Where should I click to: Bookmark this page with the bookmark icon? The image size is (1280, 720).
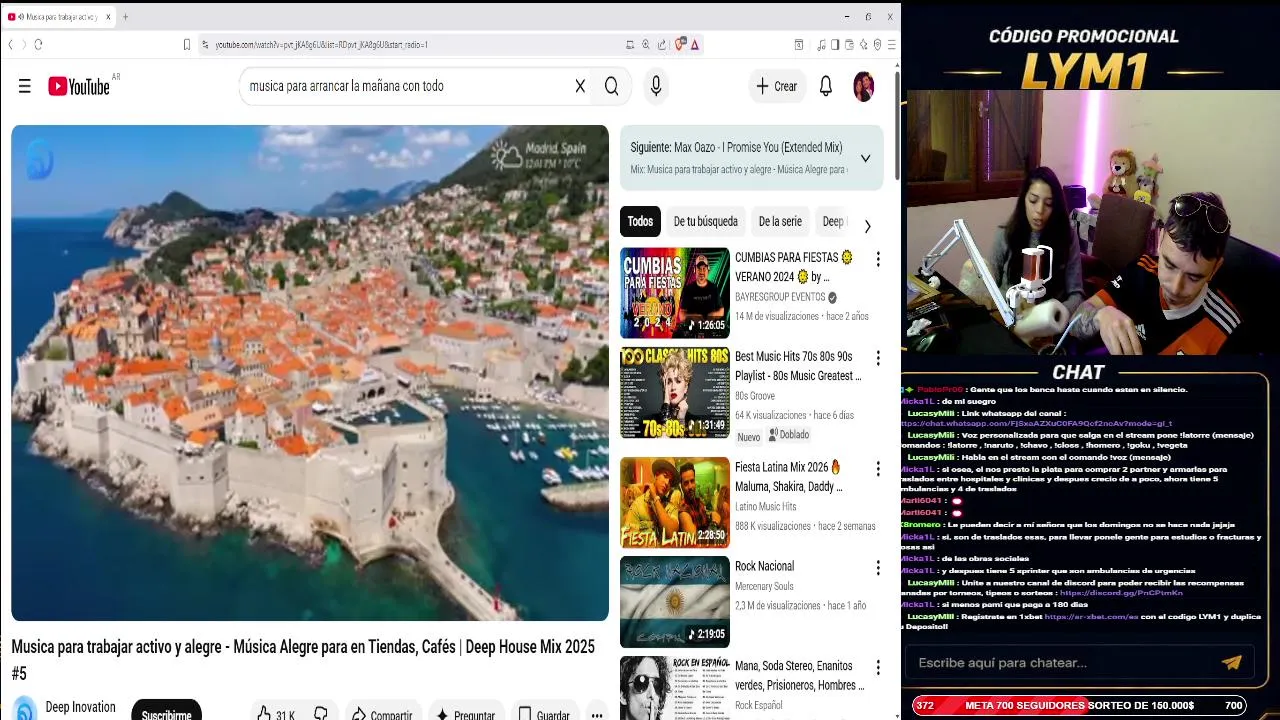pyautogui.click(x=186, y=44)
